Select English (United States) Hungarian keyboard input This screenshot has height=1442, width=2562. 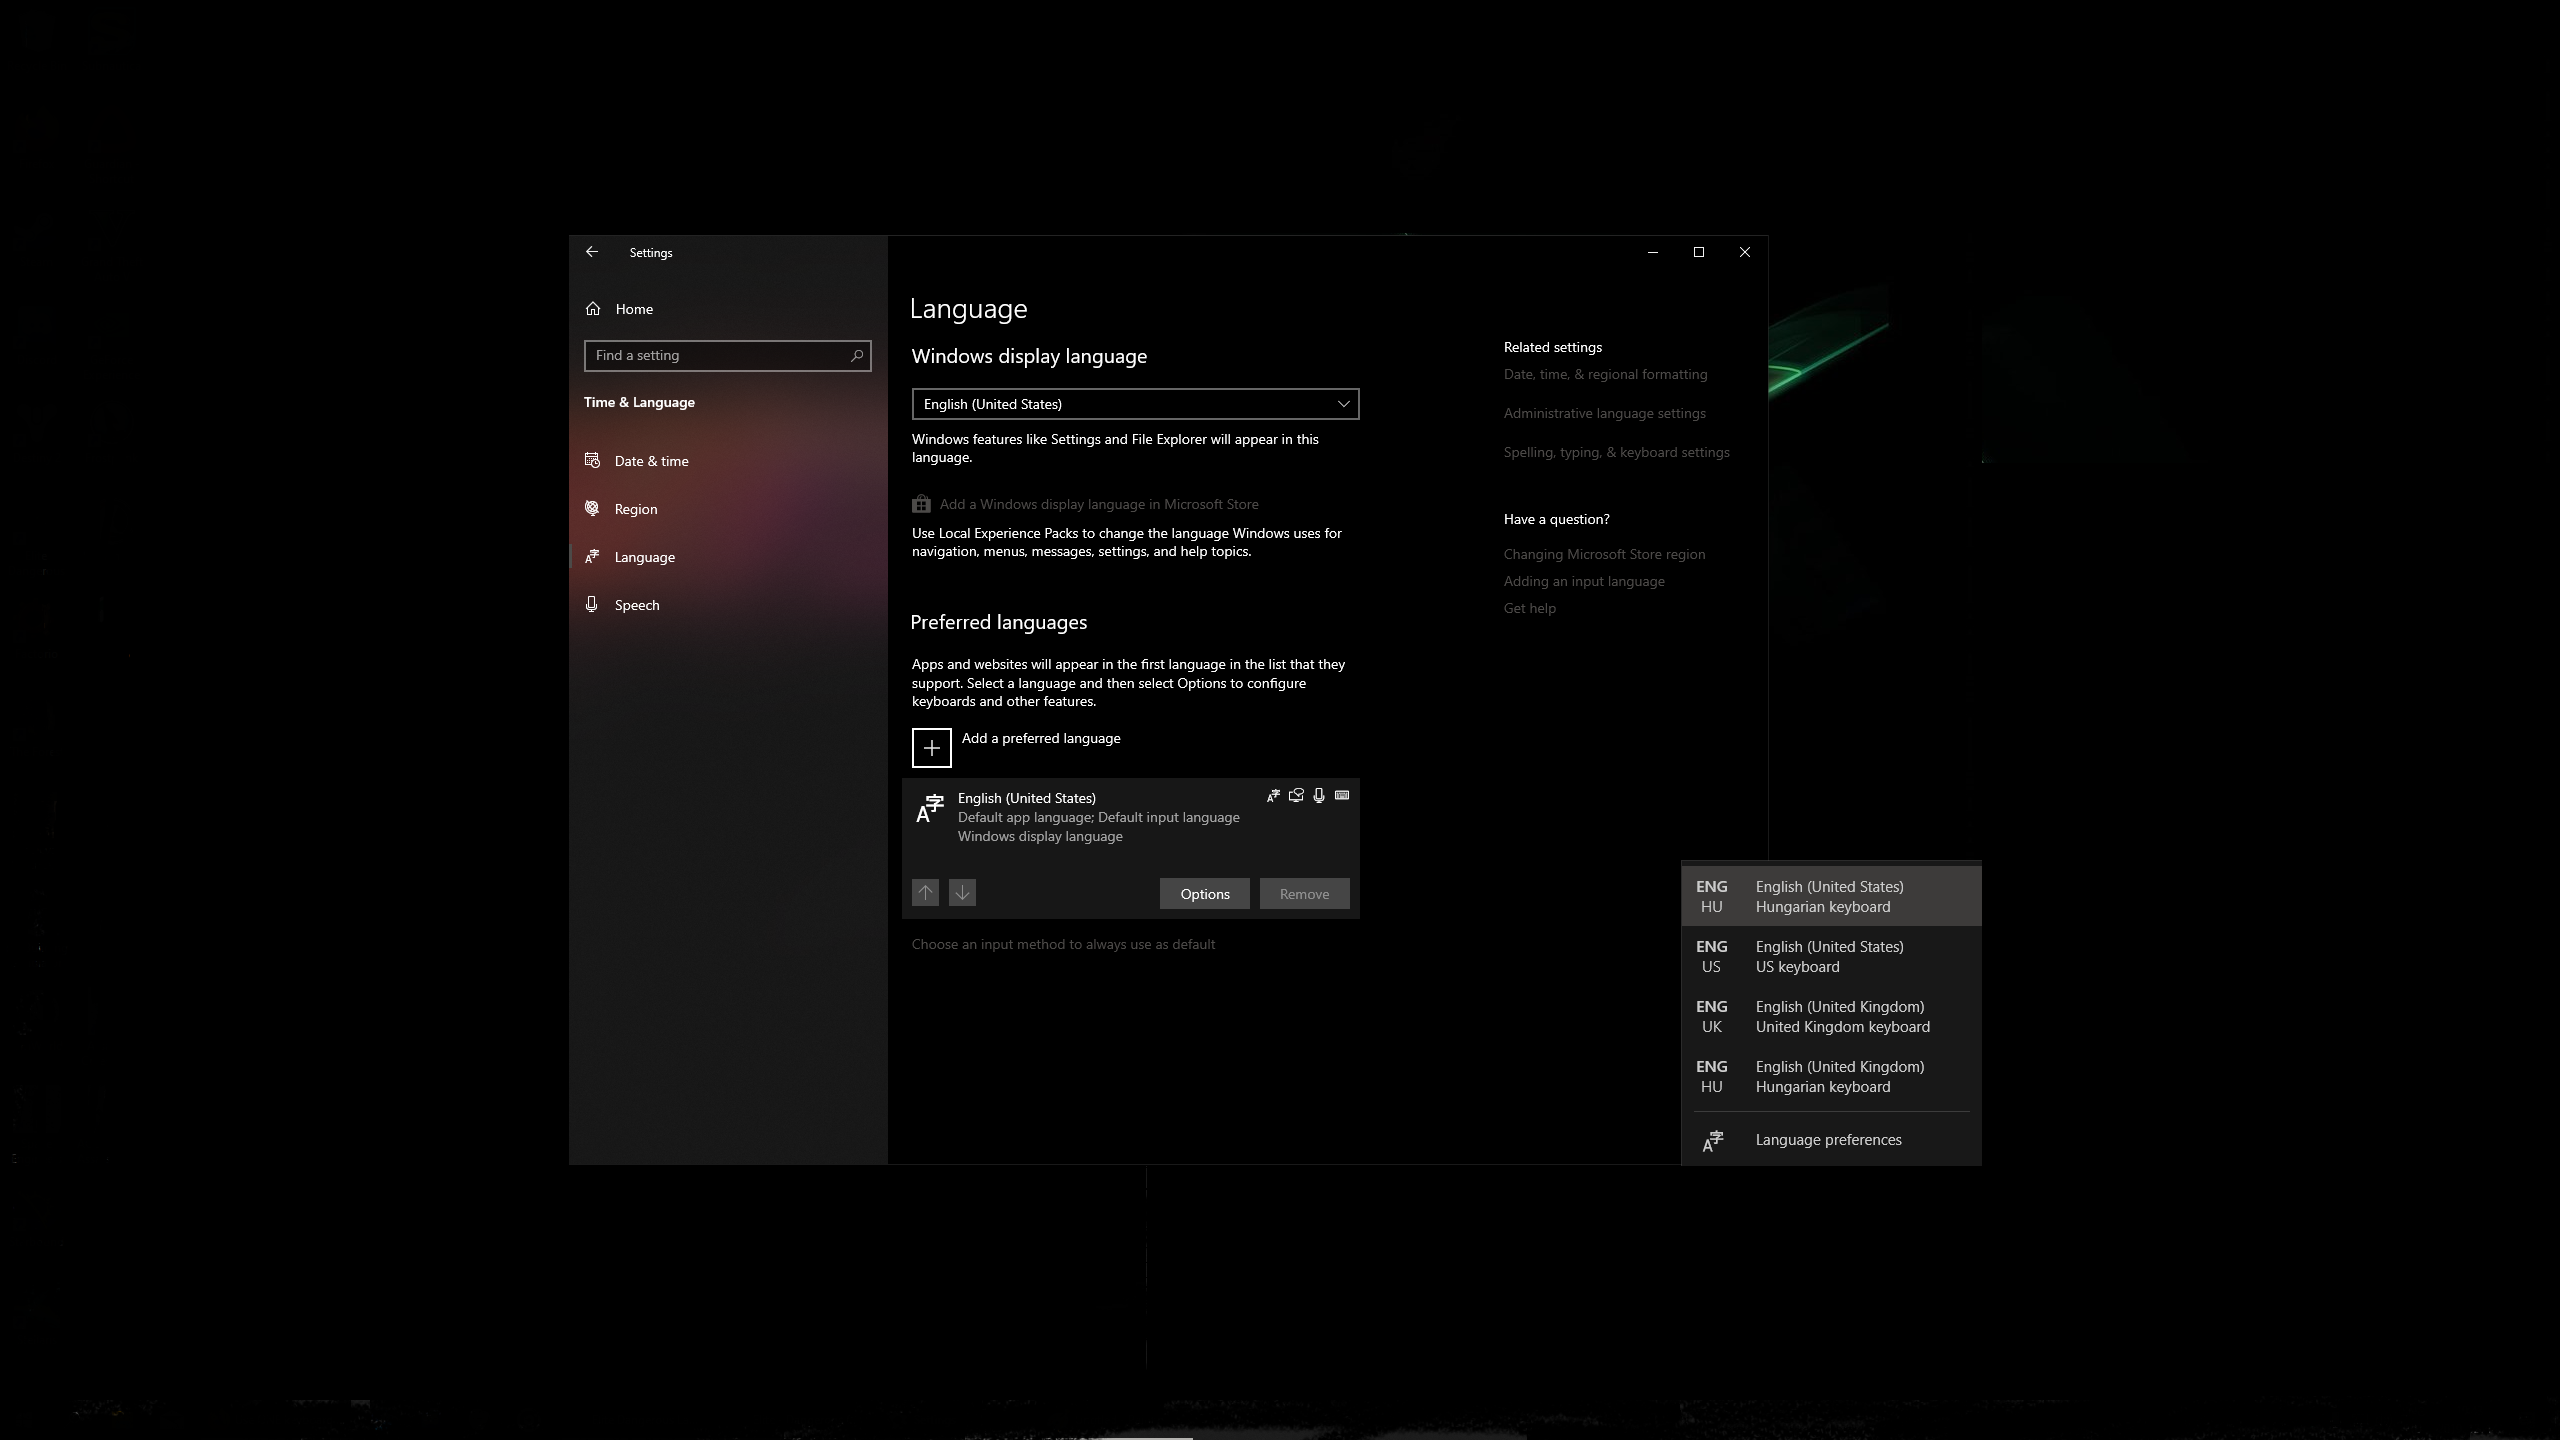(x=1833, y=897)
